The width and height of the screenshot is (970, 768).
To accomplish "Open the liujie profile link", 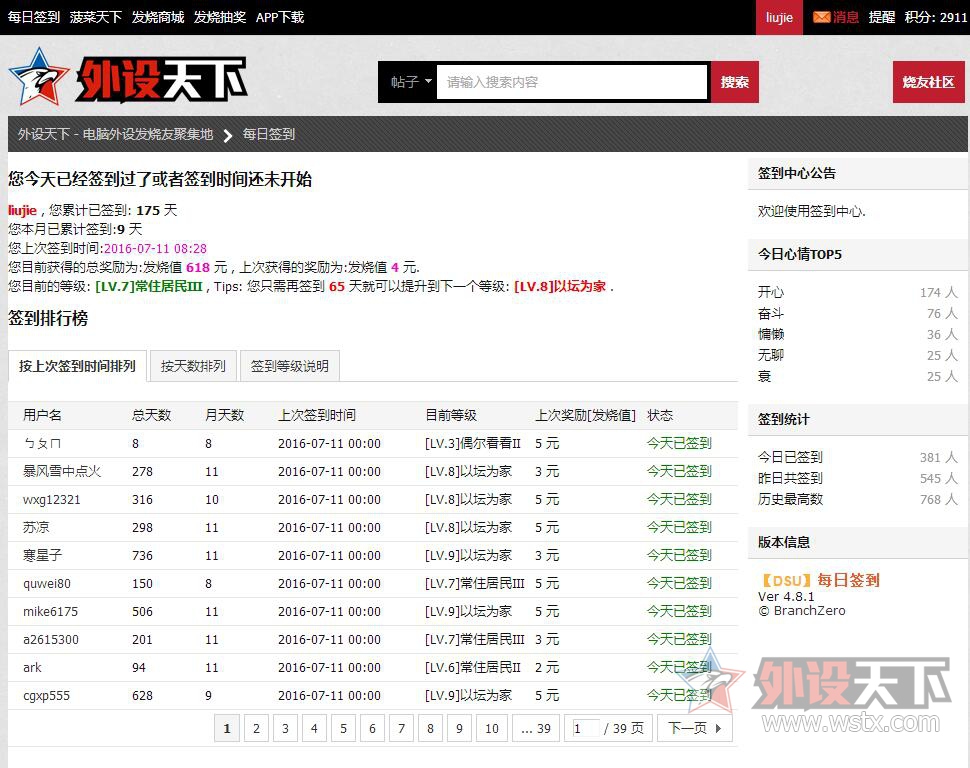I will coord(21,210).
